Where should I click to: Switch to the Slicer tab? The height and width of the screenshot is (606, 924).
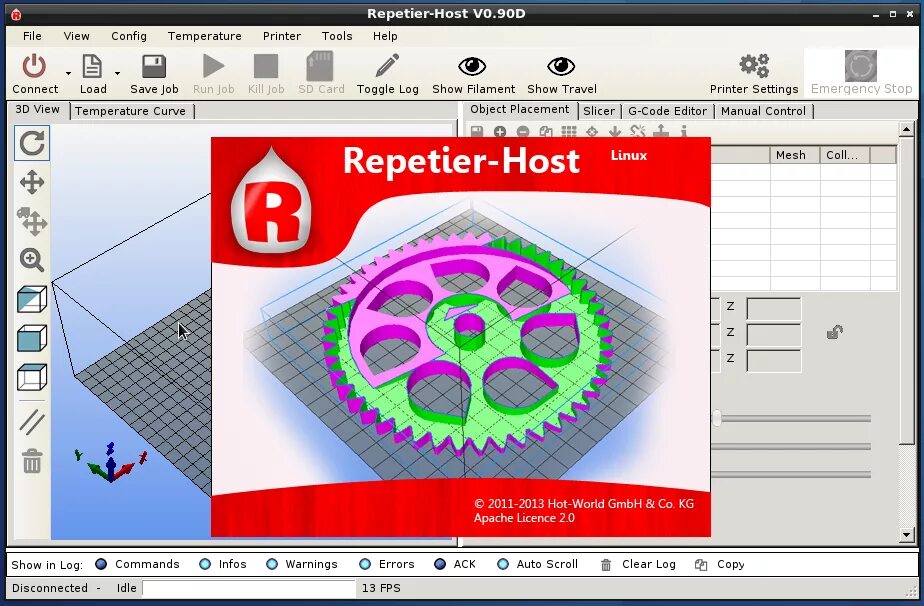point(599,111)
